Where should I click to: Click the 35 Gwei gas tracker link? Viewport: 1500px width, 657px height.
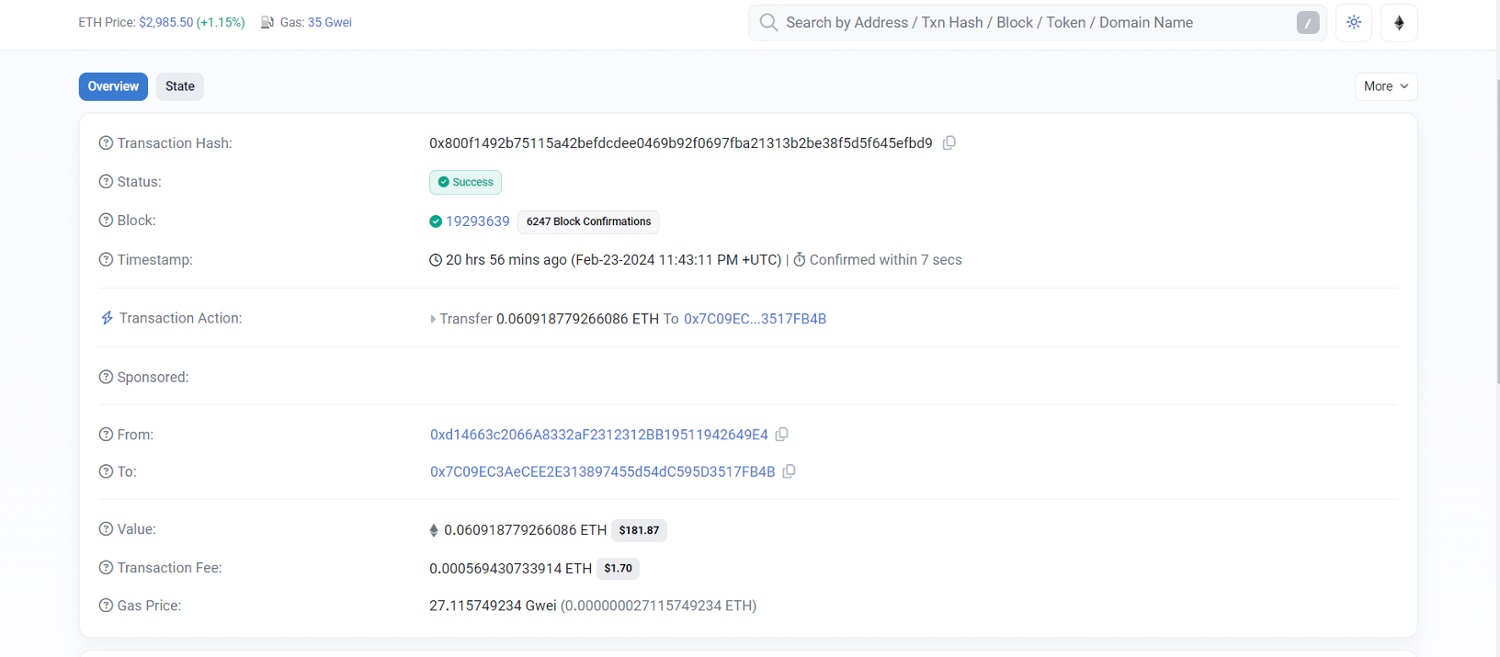[x=329, y=22]
